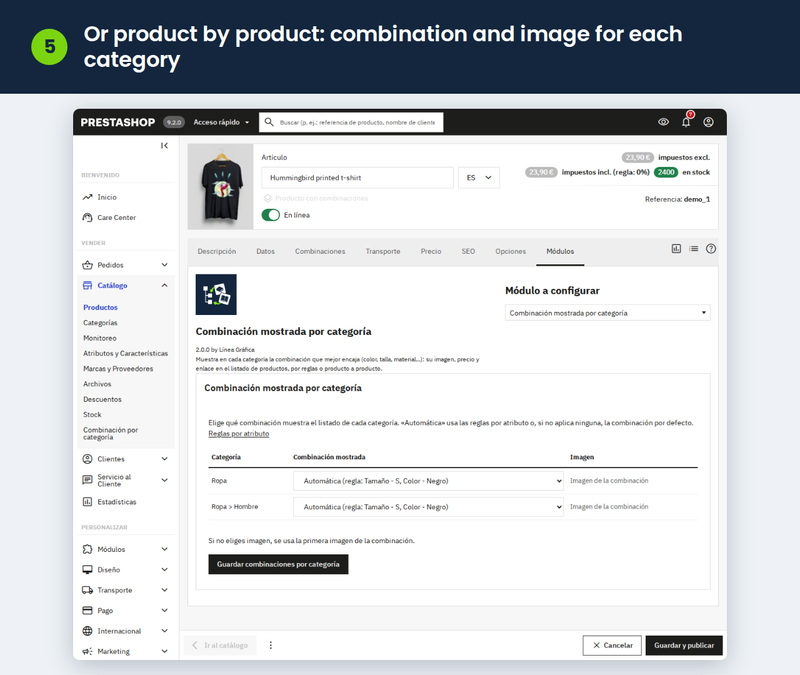Open Monitoreo sidebar link
Screen dimensions: 800x675
(99, 338)
